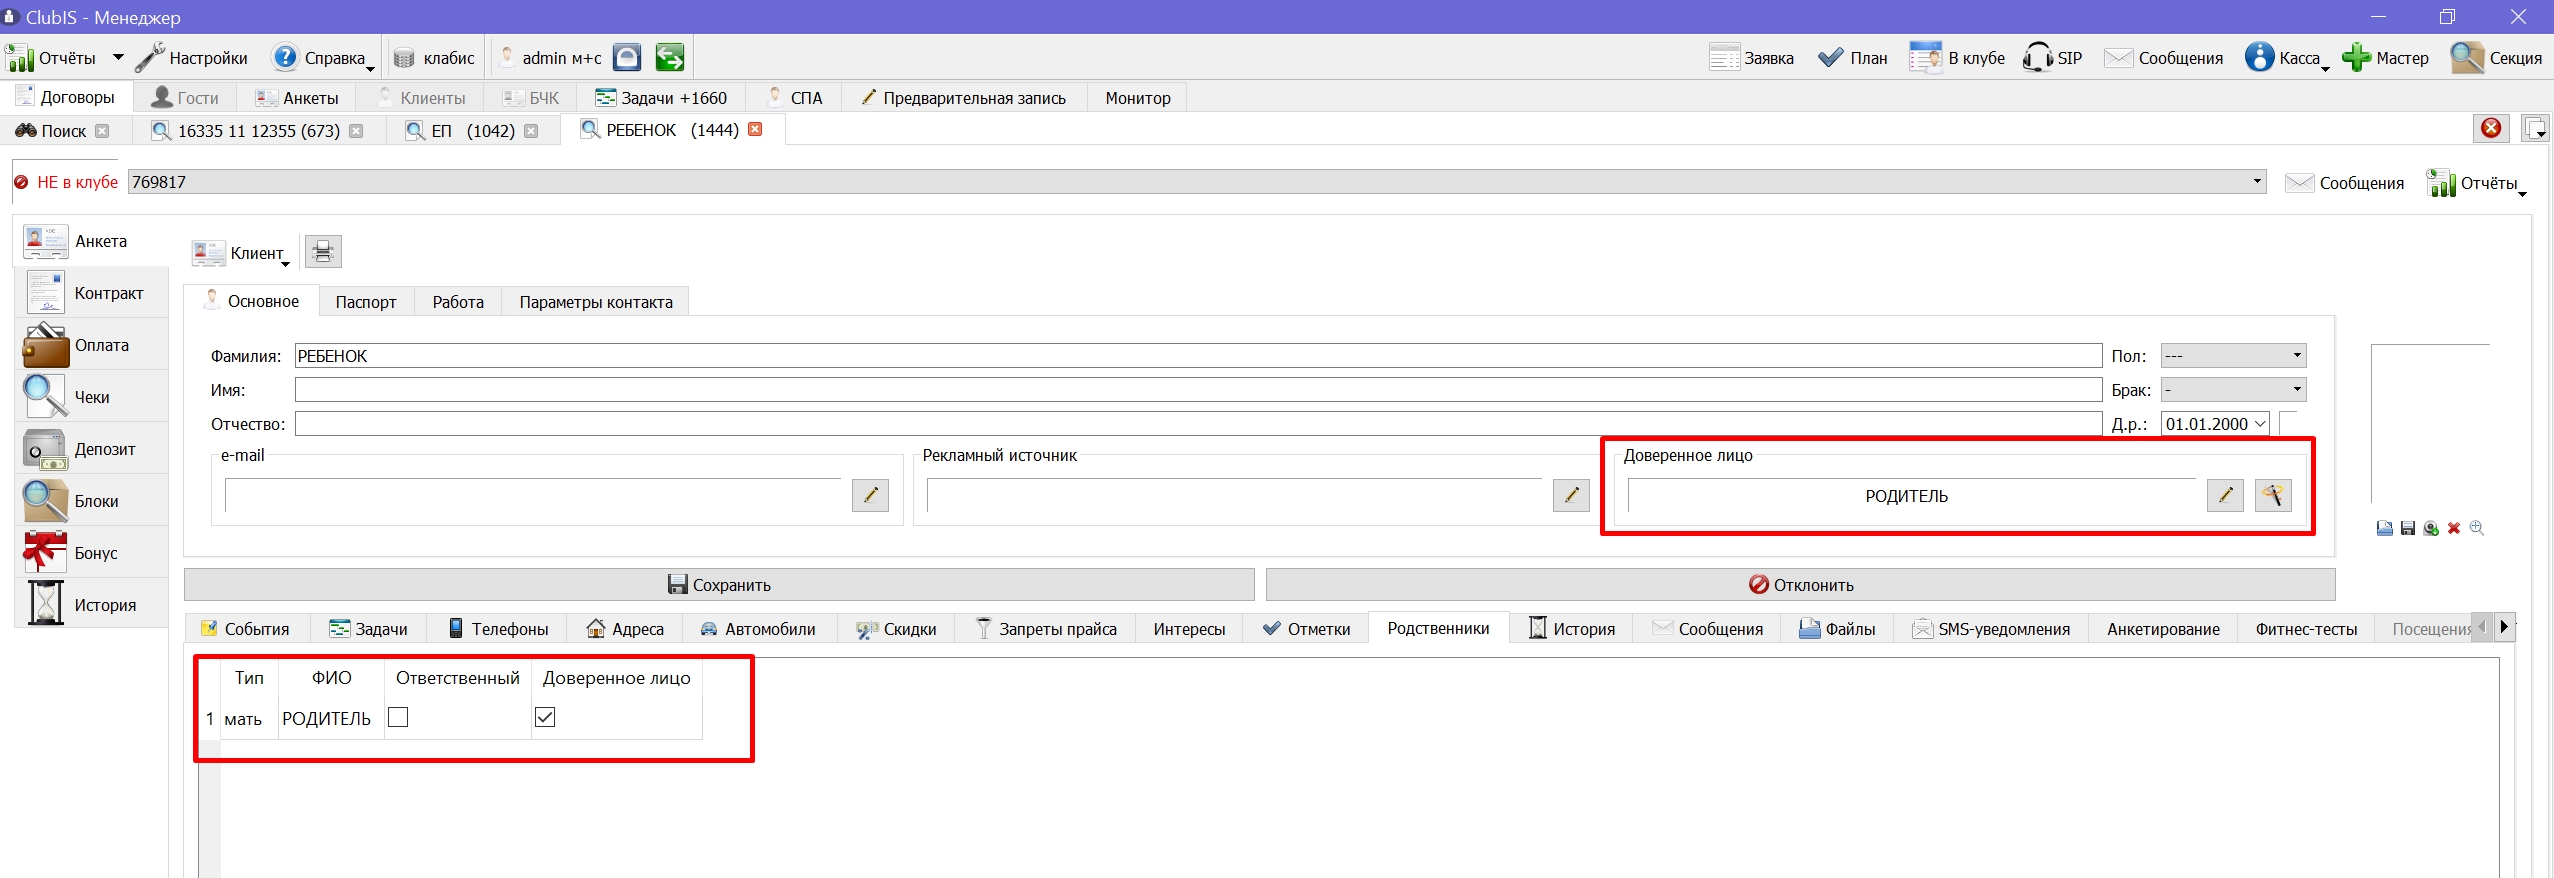Load photo from file icon
Viewport: 2554px width, 878px height.
point(2385,528)
